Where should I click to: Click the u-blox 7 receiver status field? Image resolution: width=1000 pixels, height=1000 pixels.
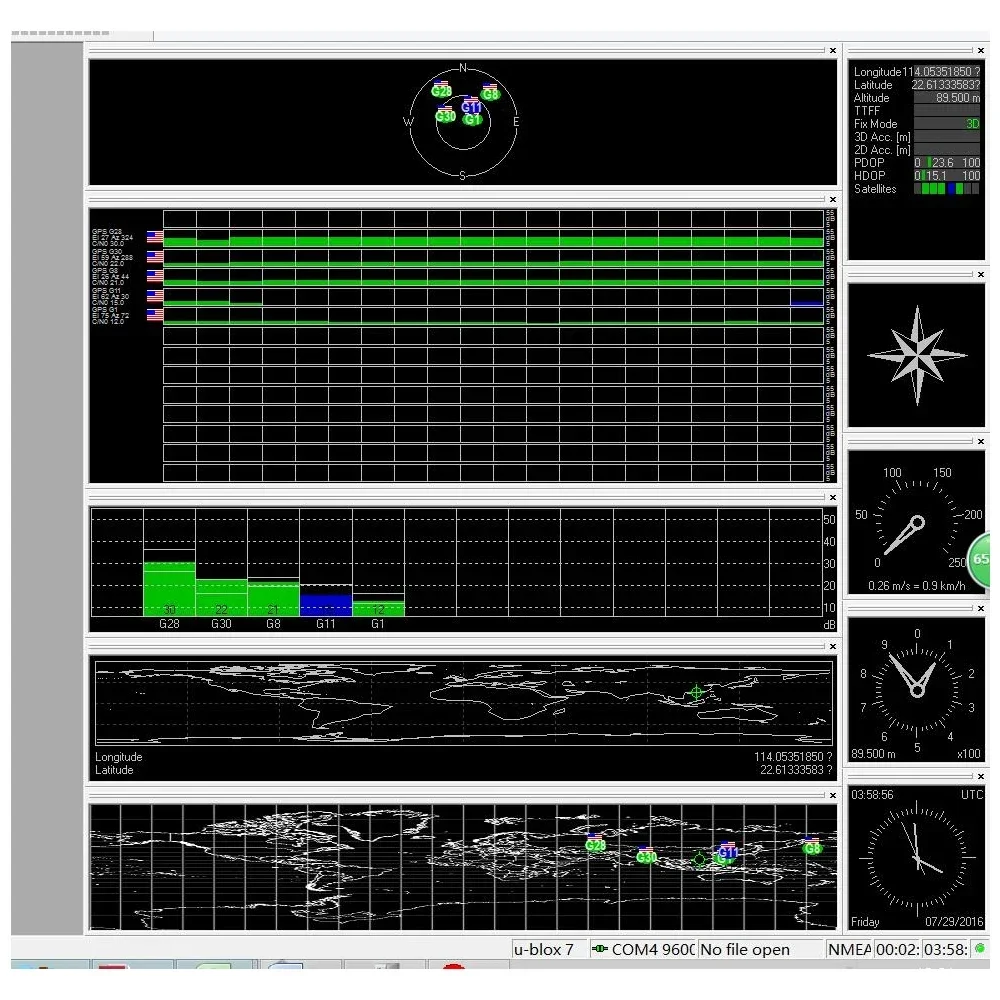(547, 949)
